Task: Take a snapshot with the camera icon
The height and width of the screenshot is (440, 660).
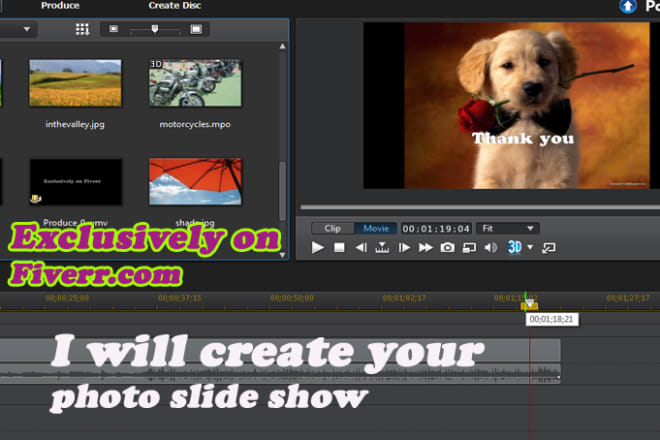Action: tap(447, 248)
